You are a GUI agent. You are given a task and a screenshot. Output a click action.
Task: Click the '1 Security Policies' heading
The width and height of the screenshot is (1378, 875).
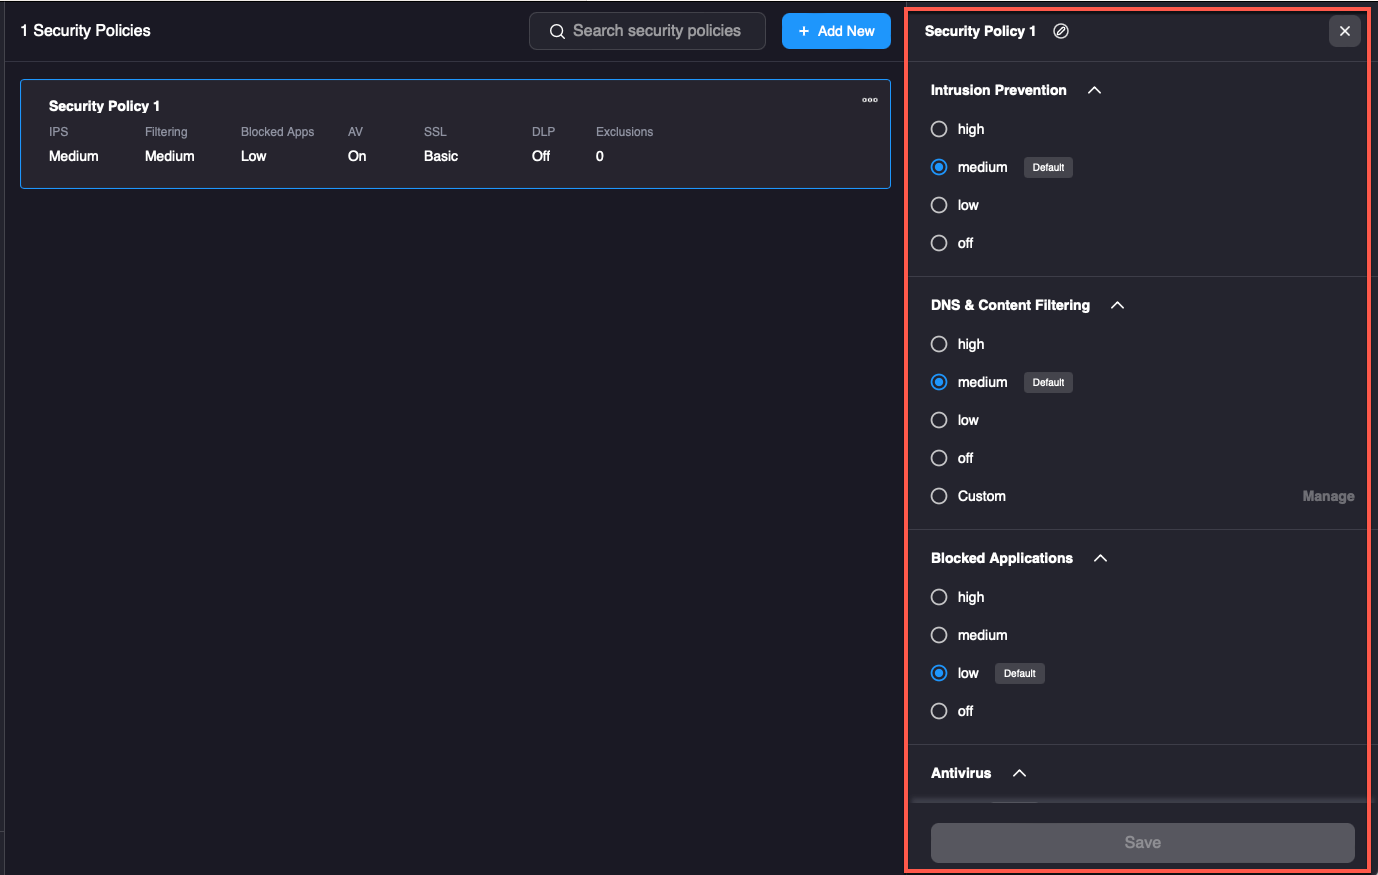pyautogui.click(x=85, y=31)
